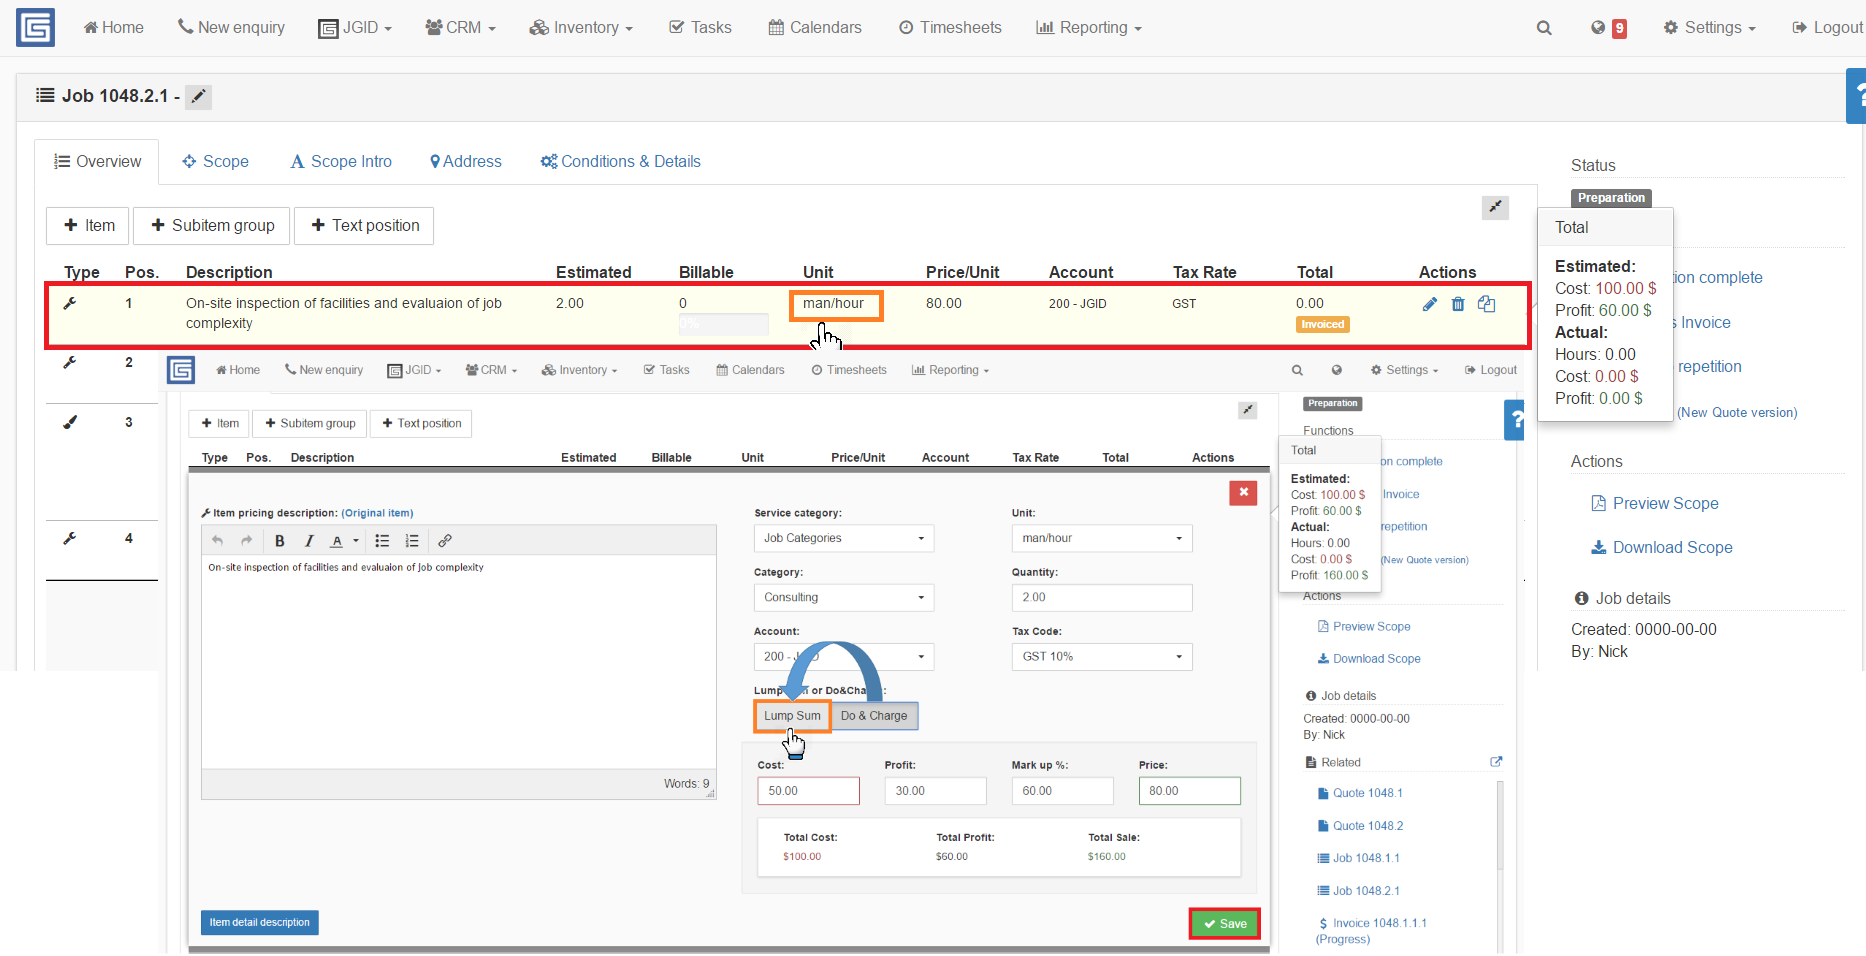
Task: Open Related panel external link icon
Action: pyautogui.click(x=1496, y=762)
